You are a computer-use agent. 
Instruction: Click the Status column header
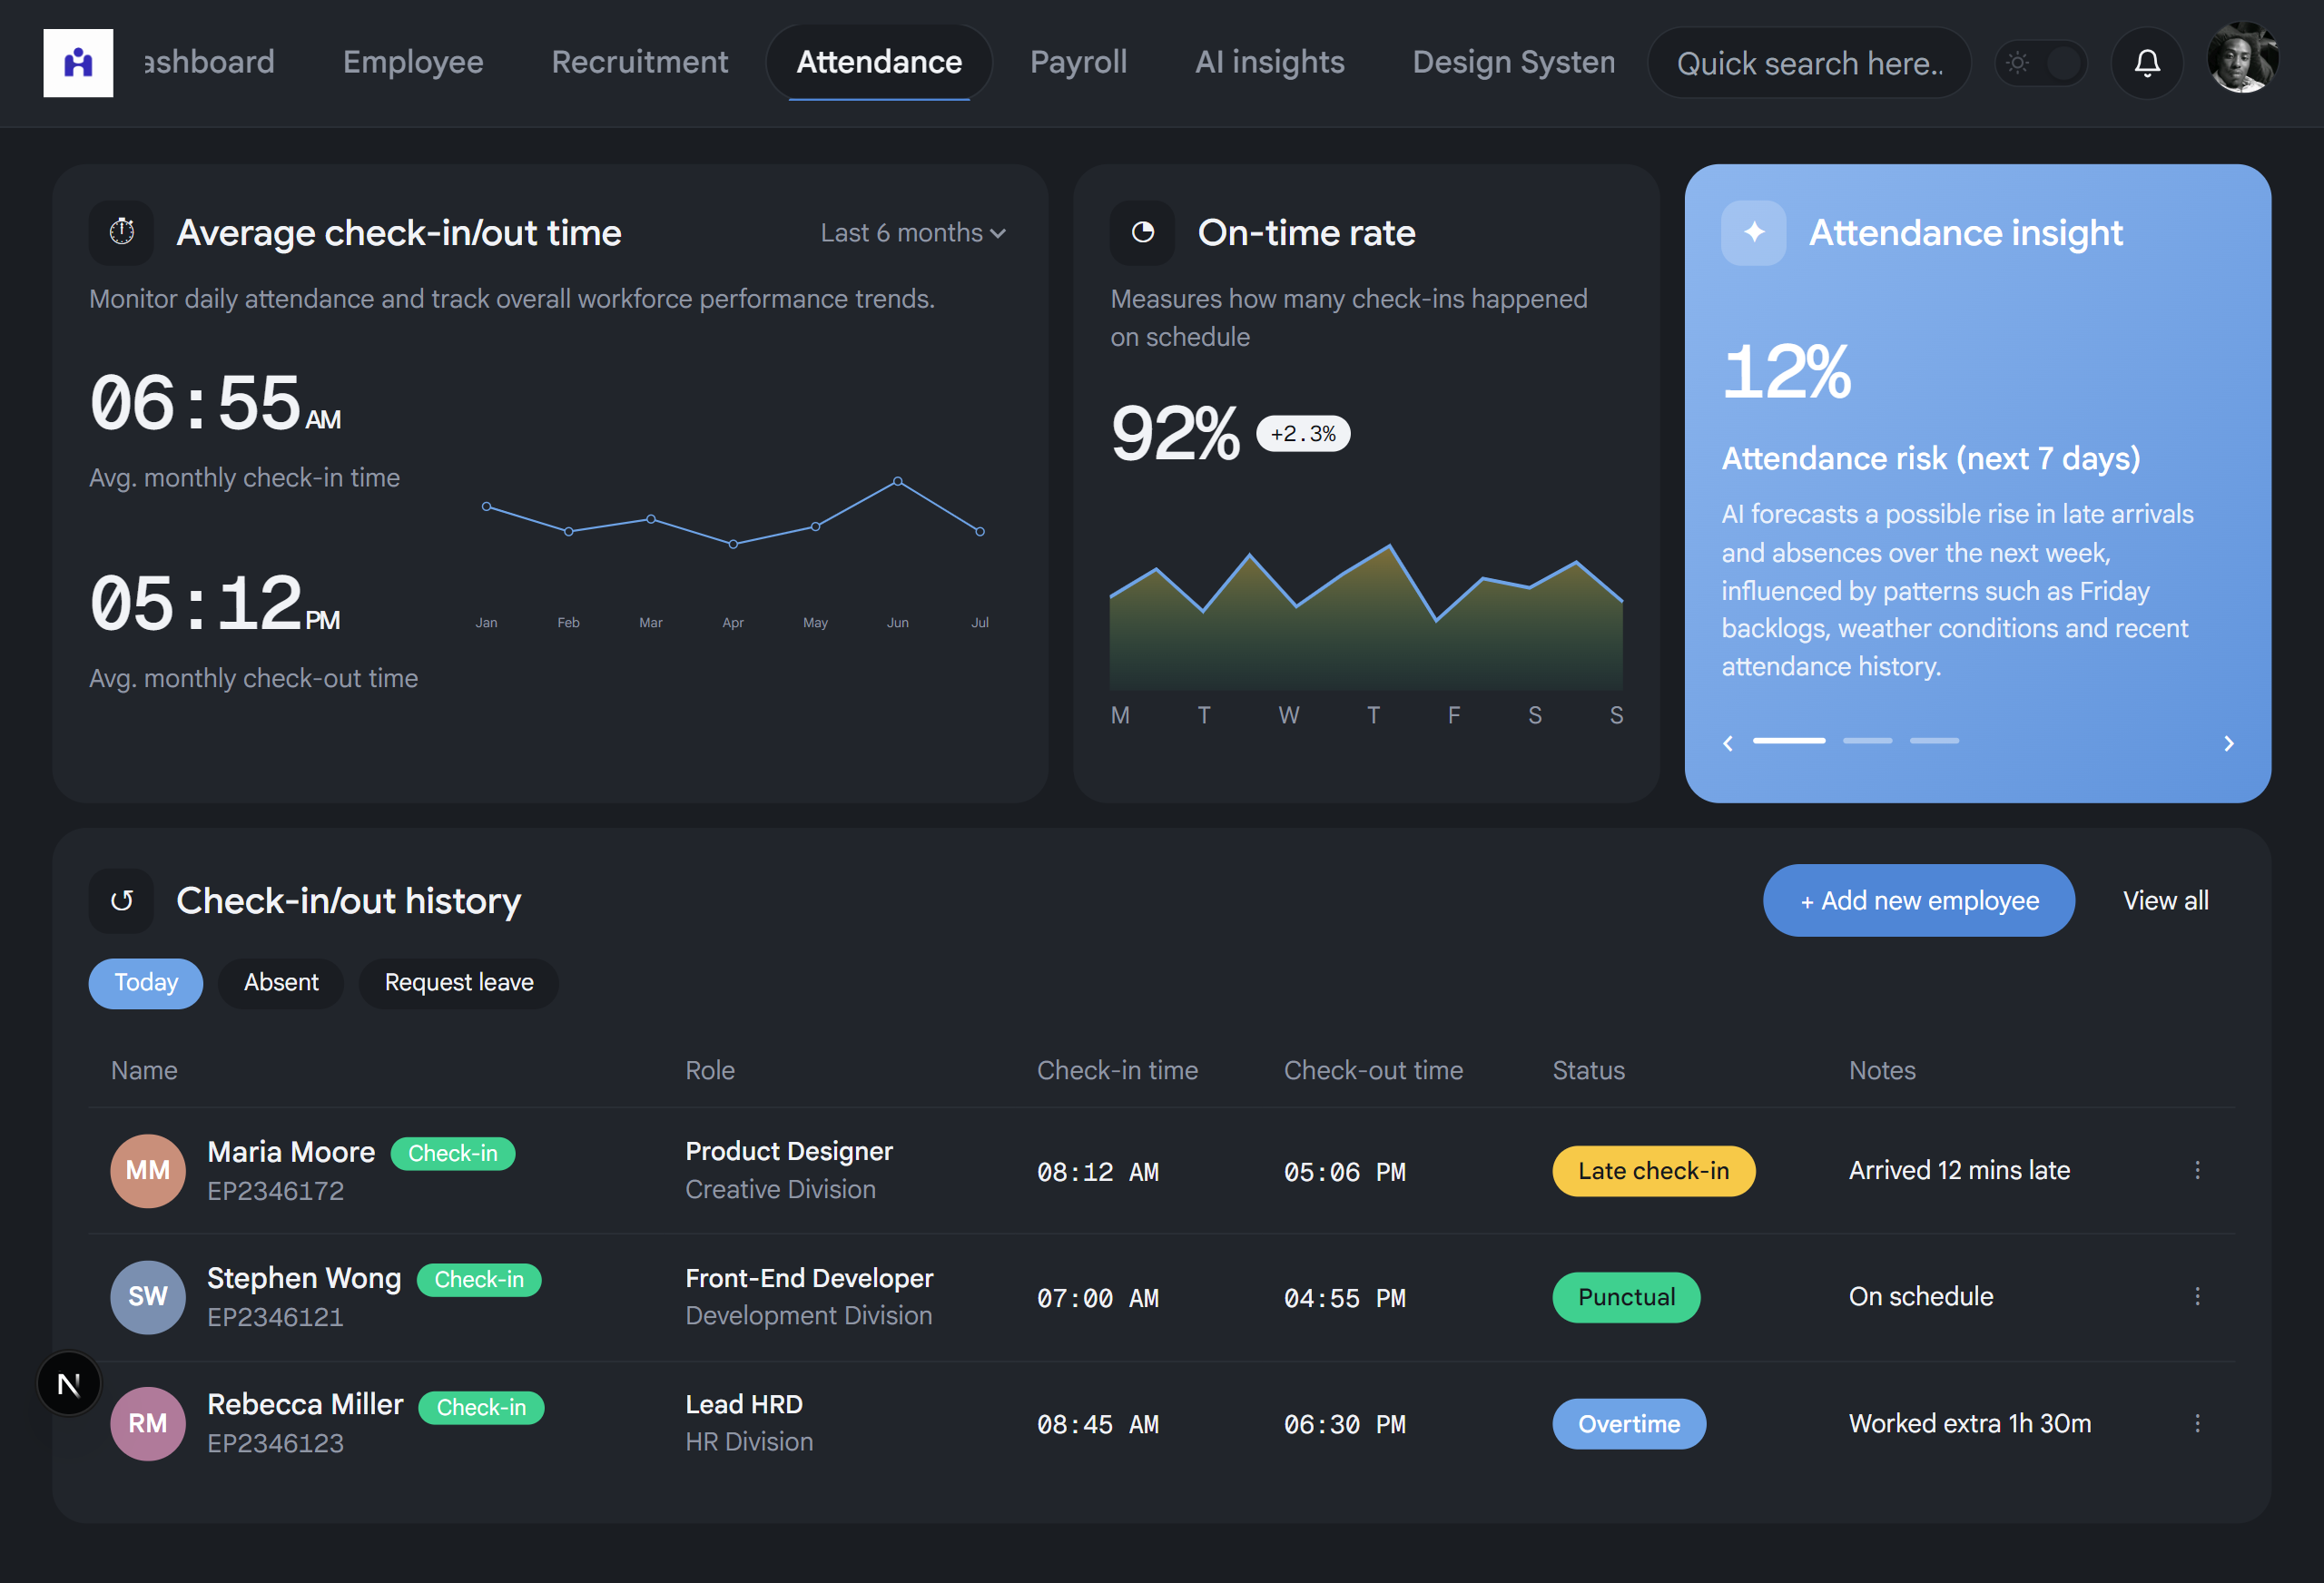click(x=1588, y=1071)
